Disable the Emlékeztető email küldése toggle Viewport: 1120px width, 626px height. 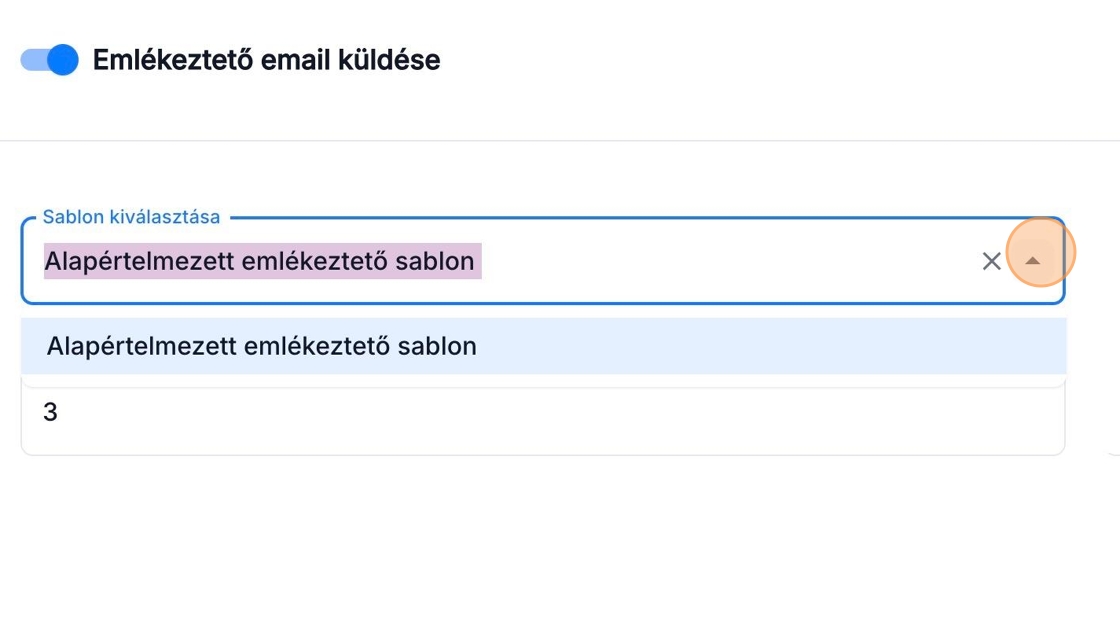click(50, 60)
